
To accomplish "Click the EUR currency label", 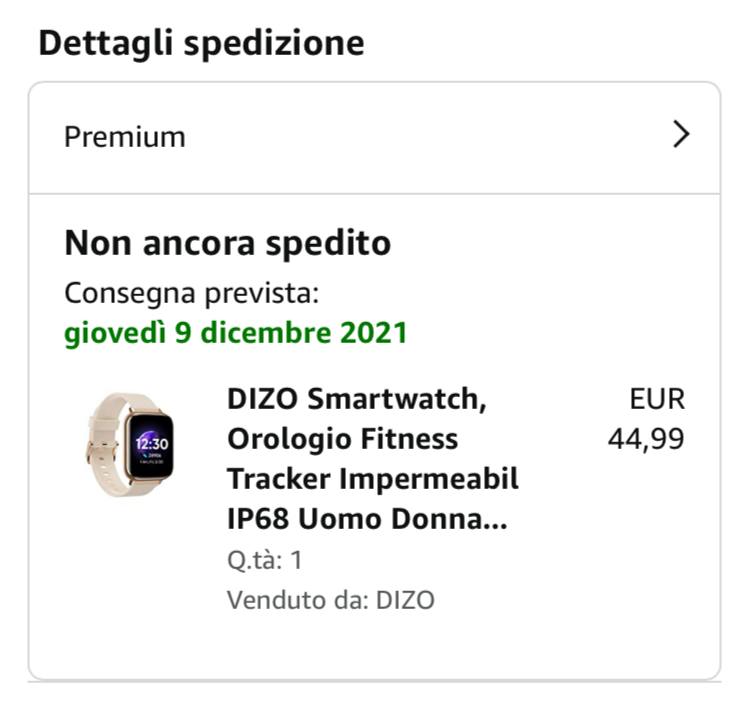I will [657, 399].
